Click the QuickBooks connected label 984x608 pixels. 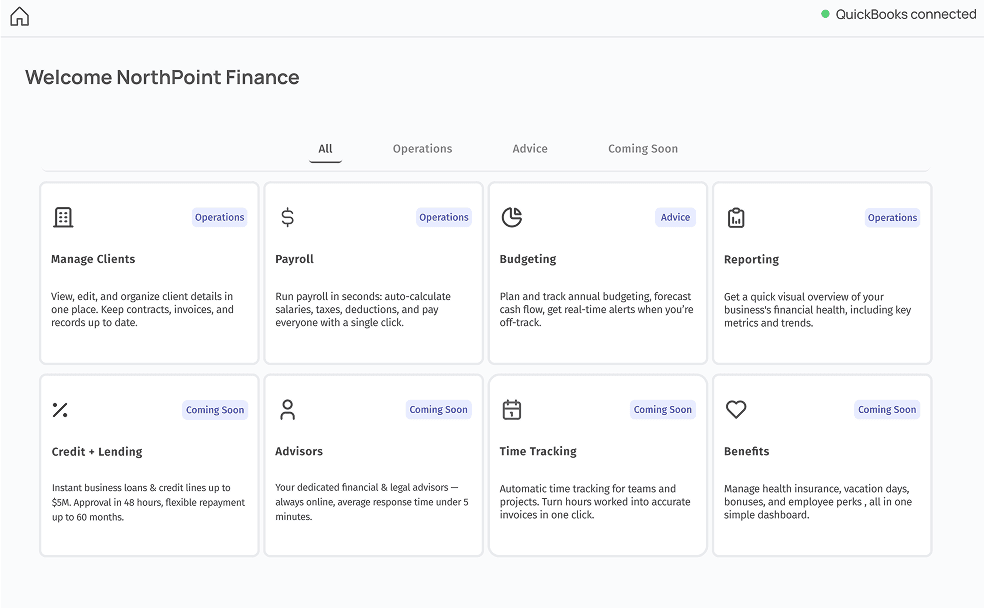click(x=905, y=14)
